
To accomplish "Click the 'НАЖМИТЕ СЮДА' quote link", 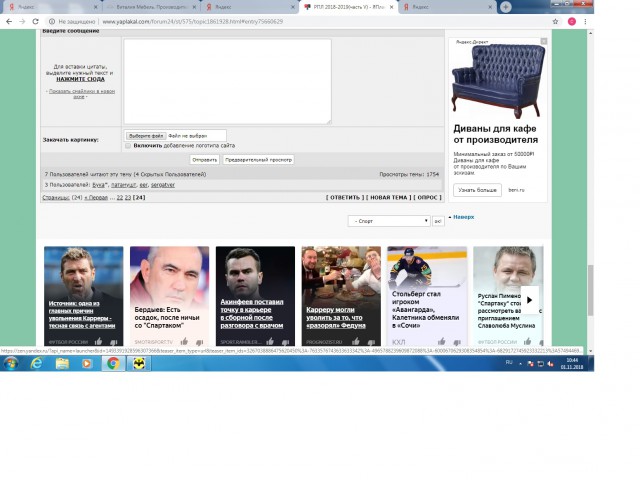I will click(x=80, y=79).
